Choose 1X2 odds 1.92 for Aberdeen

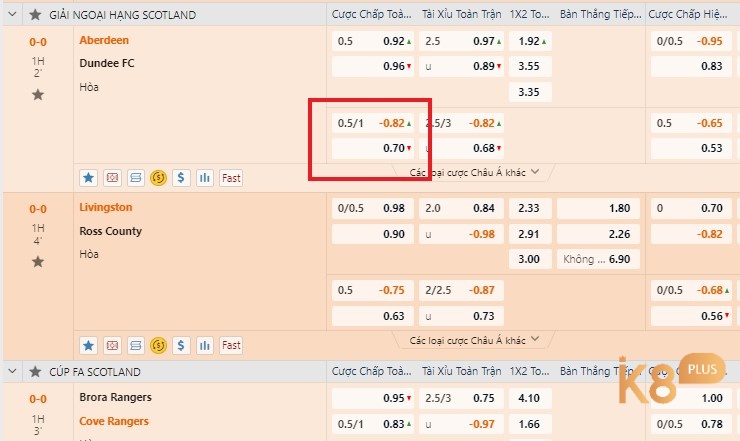coord(530,41)
